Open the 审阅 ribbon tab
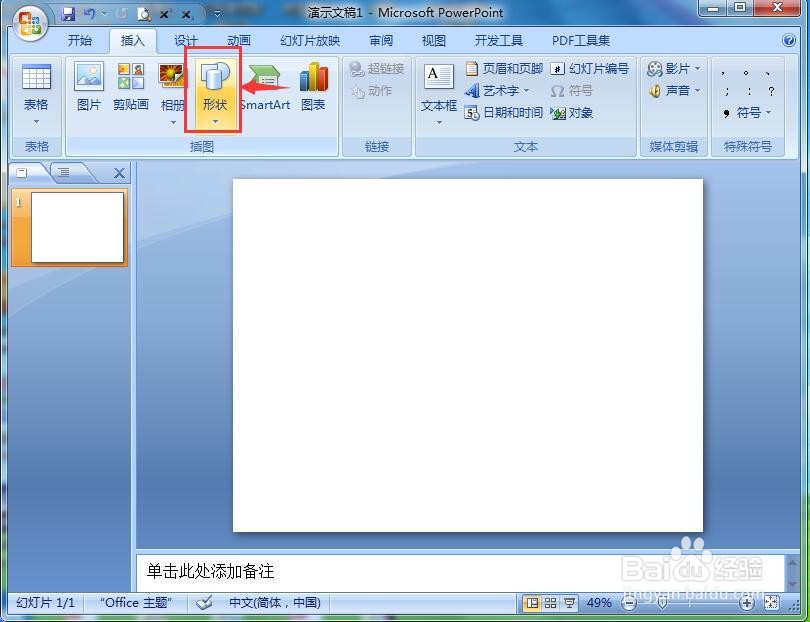 381,40
